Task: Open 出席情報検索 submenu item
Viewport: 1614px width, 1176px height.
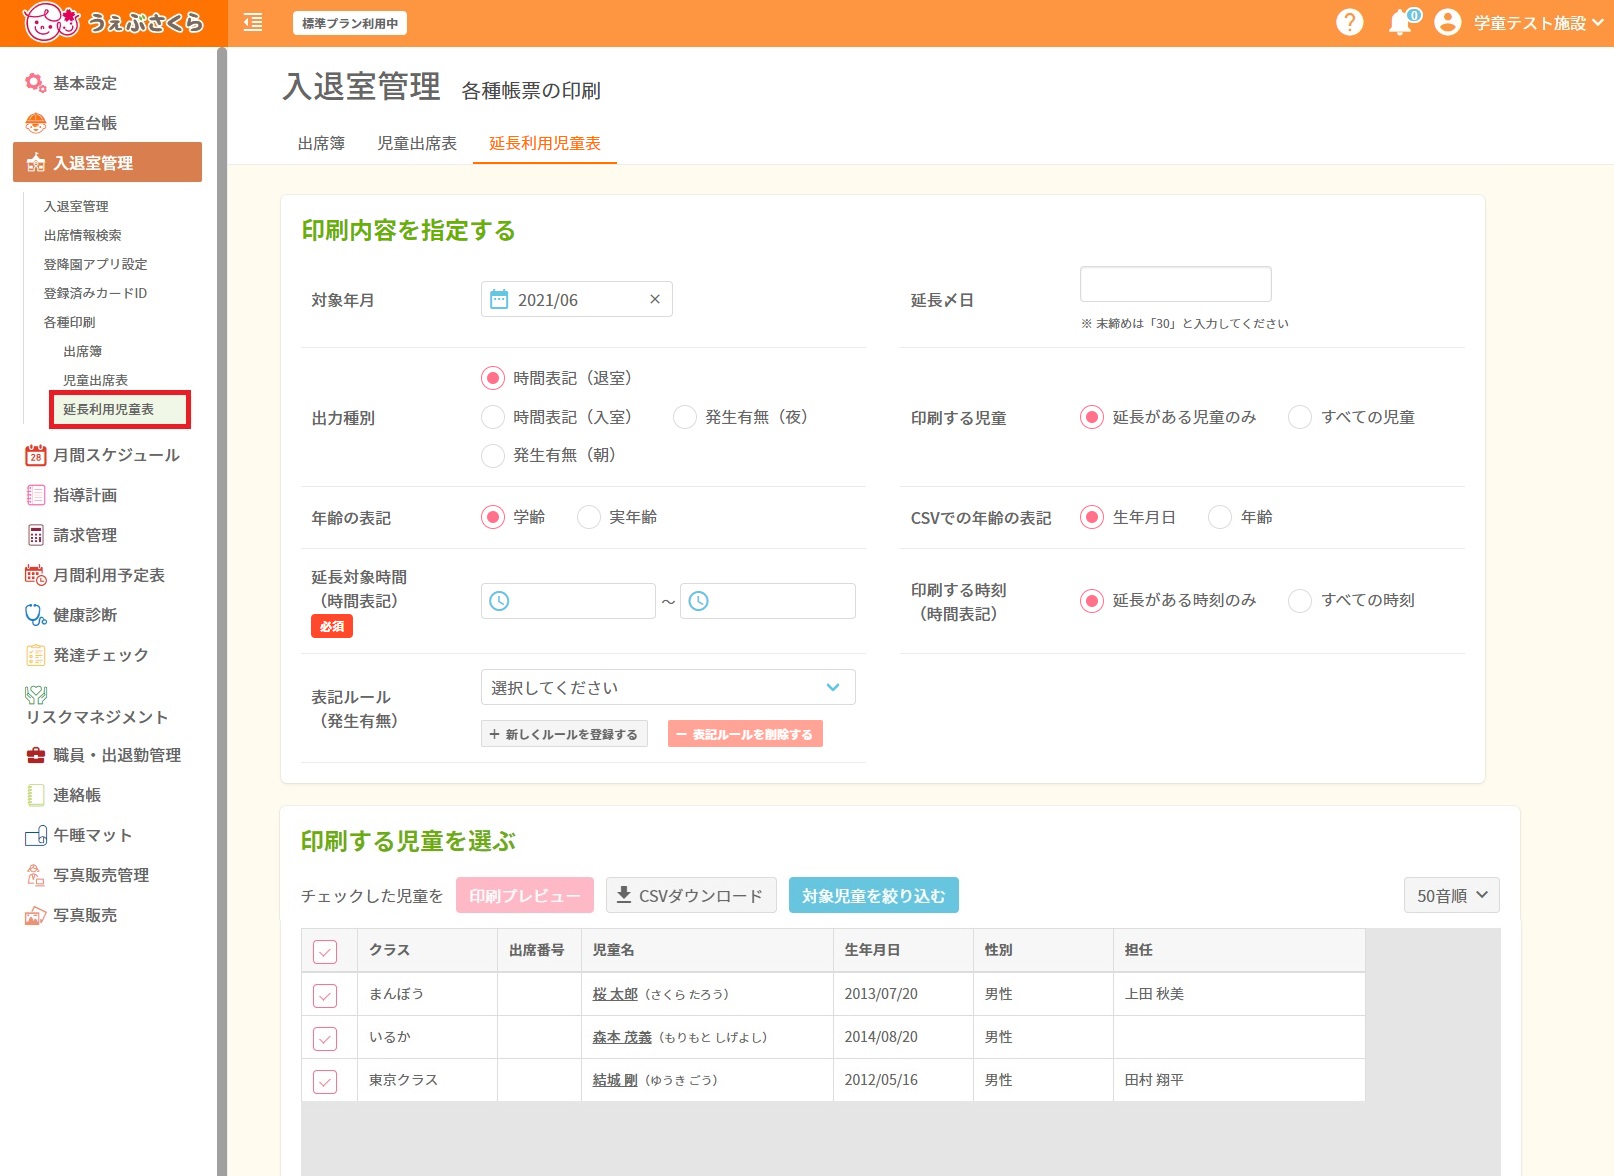Action: [x=82, y=235]
